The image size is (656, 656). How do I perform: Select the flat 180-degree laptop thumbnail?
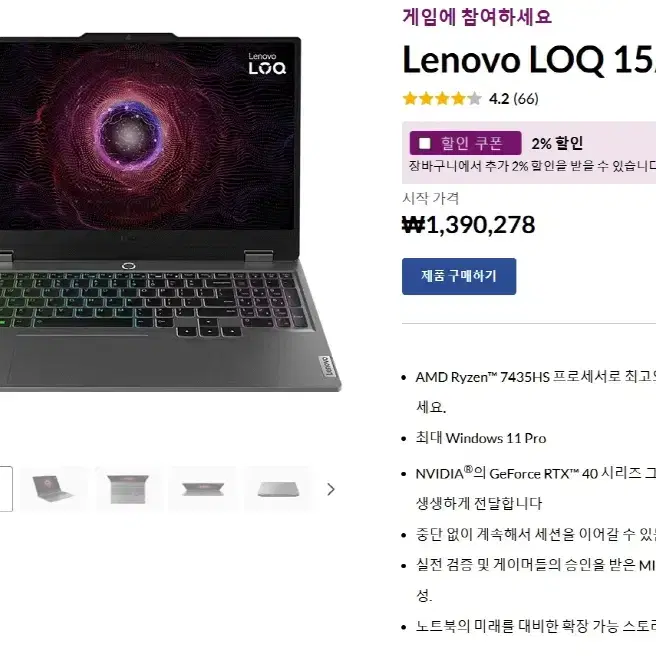(x=203, y=489)
